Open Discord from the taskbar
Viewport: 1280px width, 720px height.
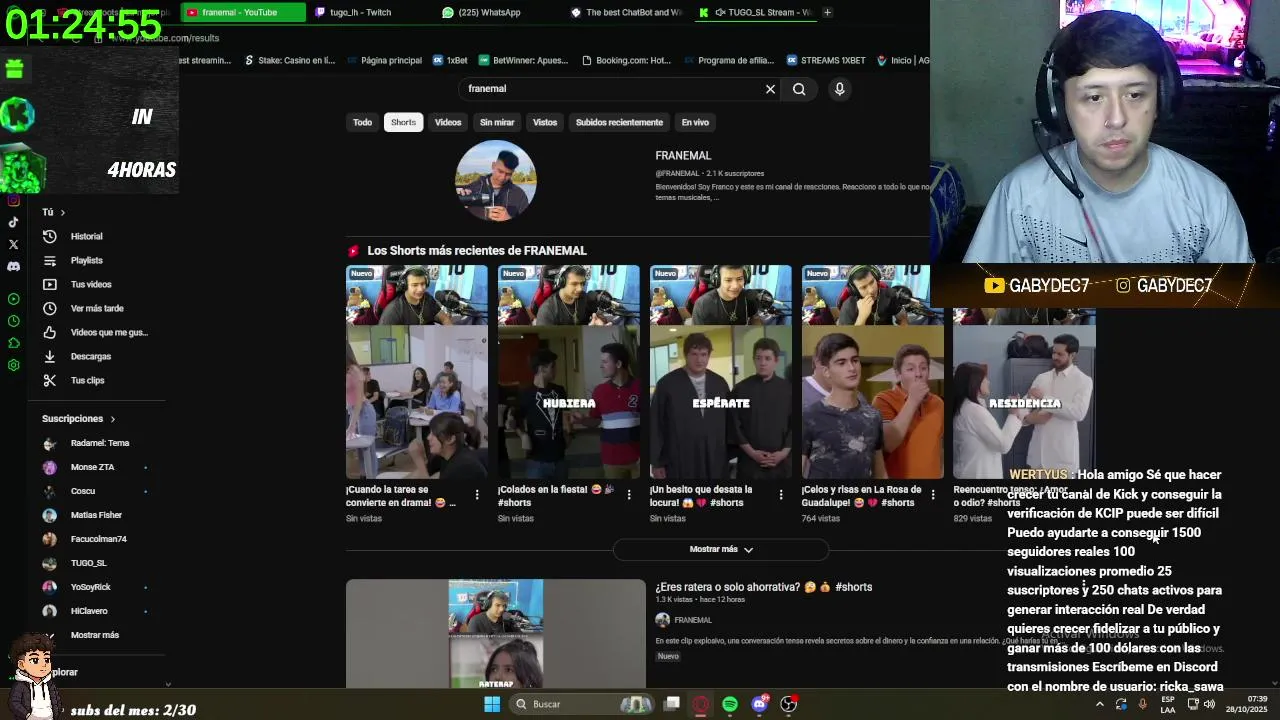point(759,704)
